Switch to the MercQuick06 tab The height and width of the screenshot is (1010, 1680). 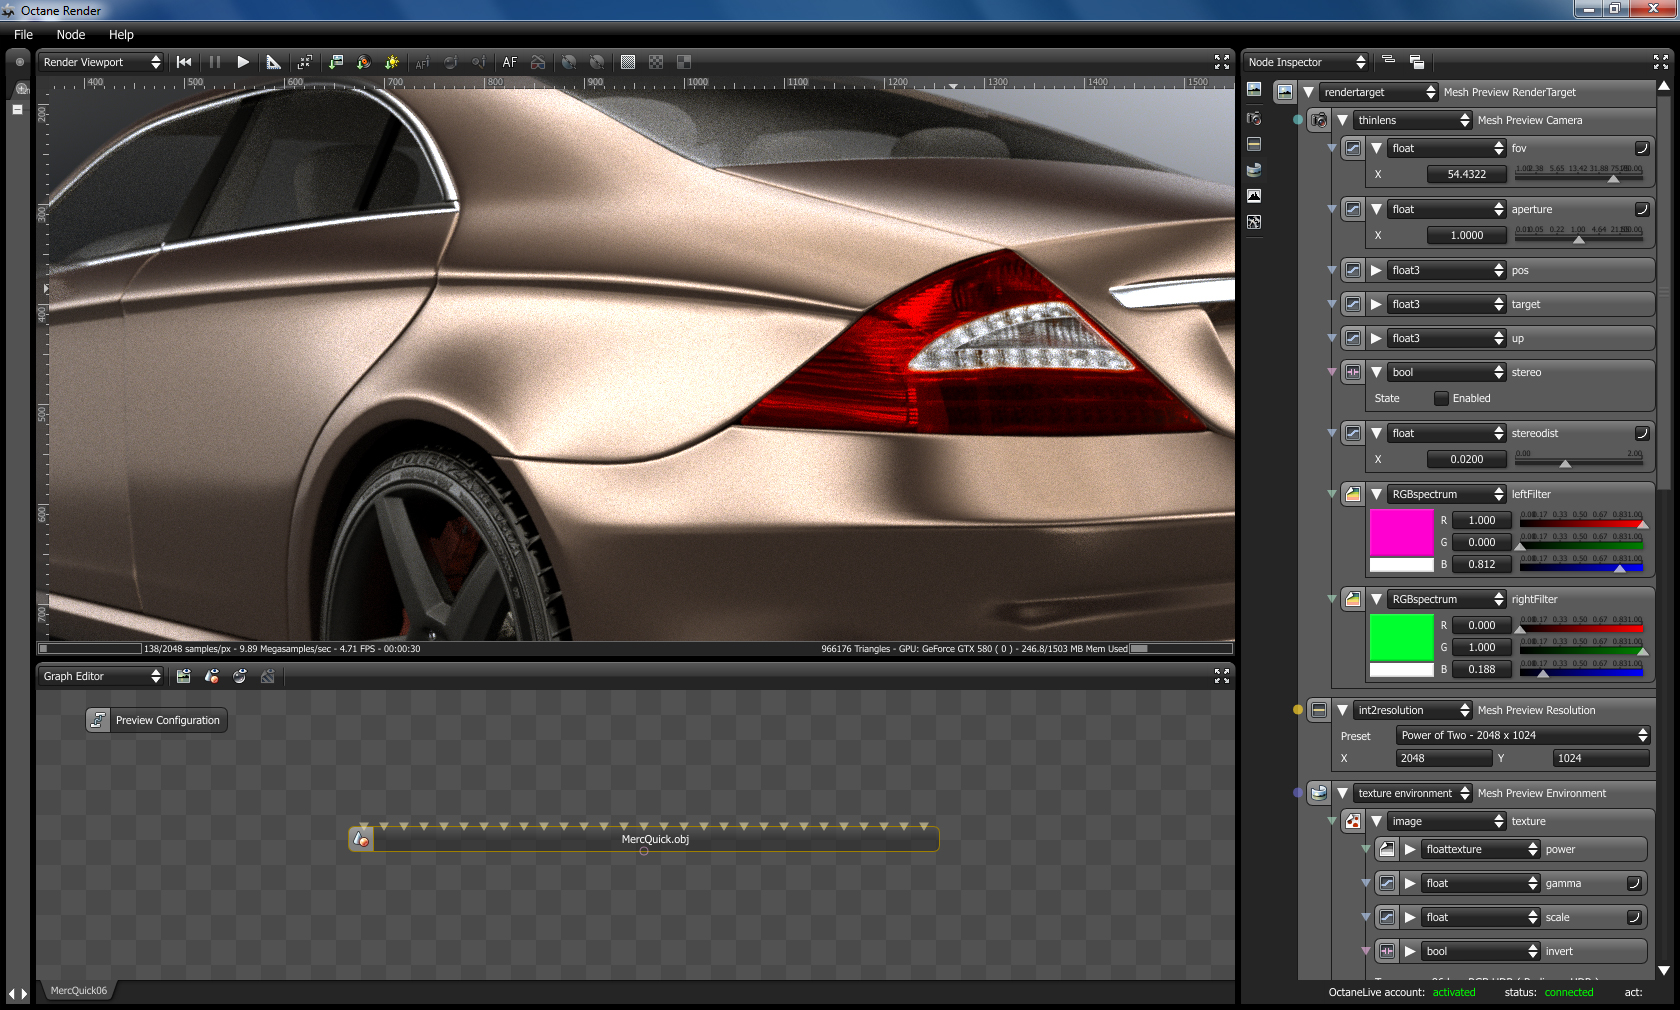(x=78, y=991)
